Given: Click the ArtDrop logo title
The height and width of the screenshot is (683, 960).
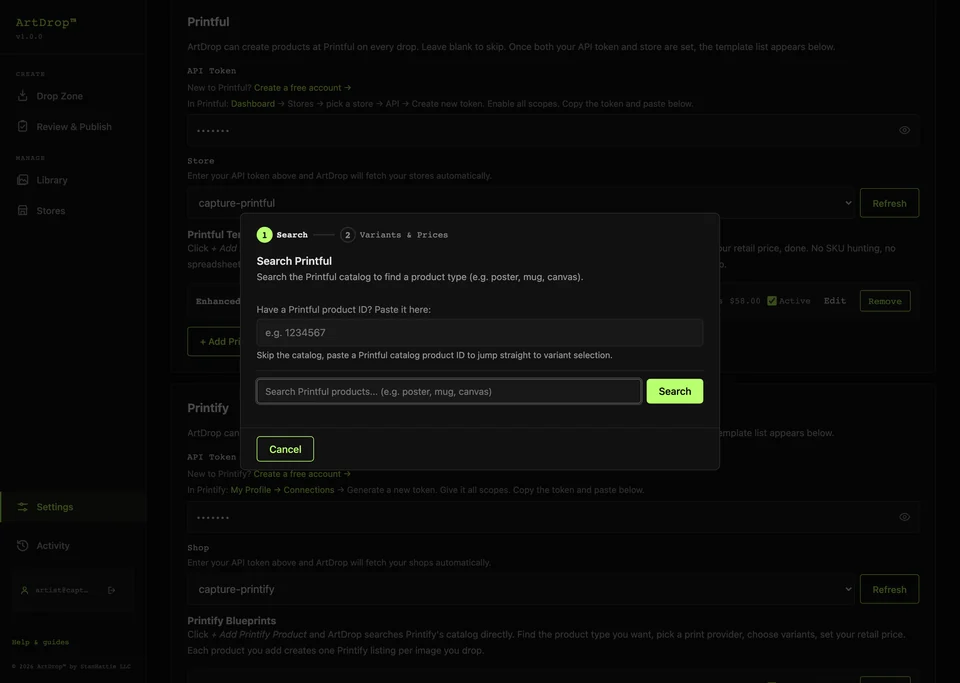Looking at the screenshot, I should click(x=46, y=23).
